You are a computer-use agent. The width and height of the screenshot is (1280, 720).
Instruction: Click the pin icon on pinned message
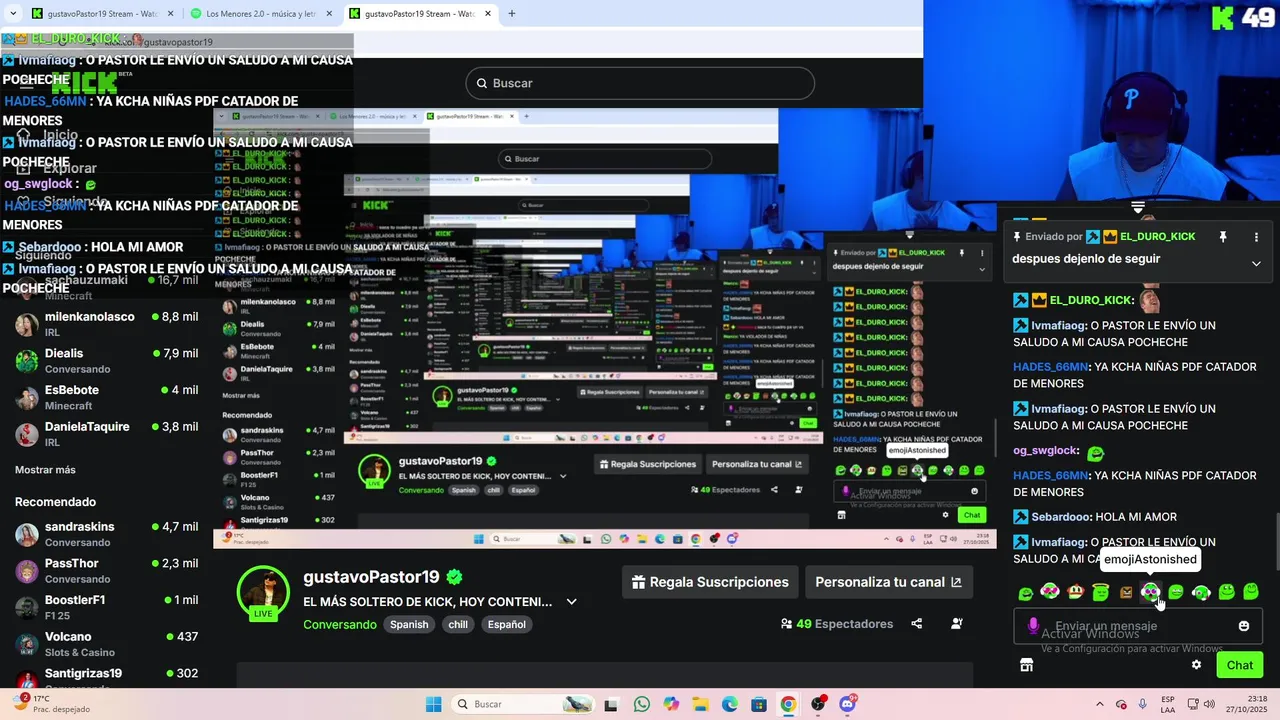[x=1222, y=237]
